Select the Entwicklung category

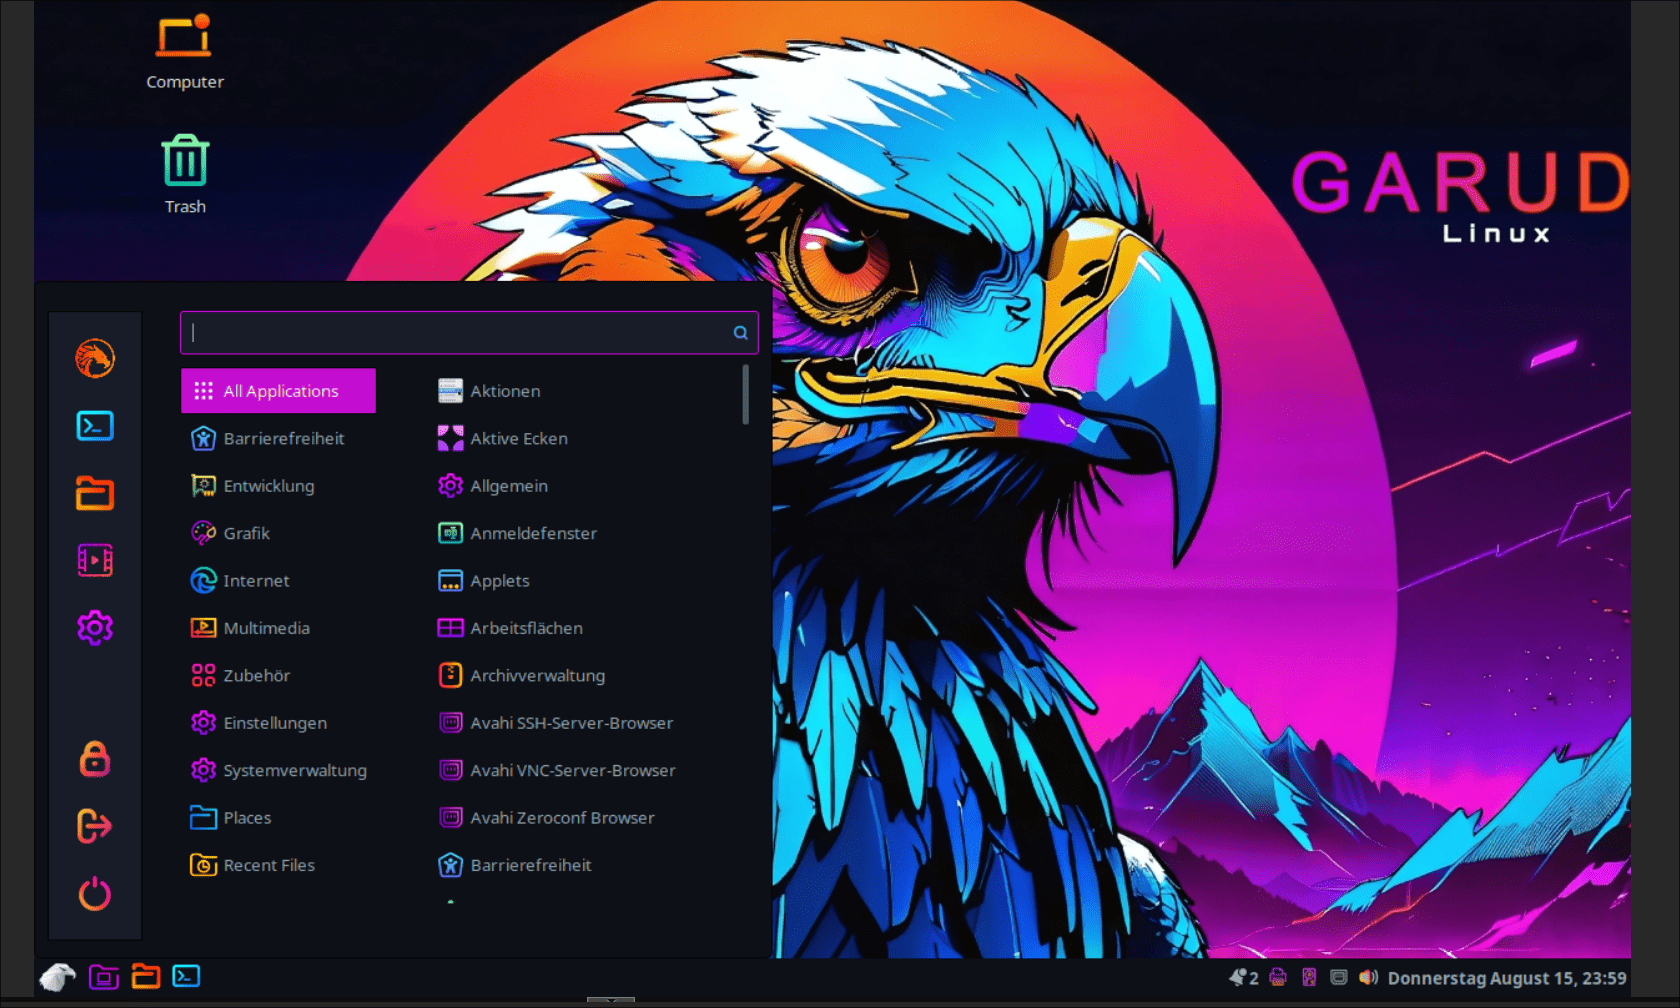click(278, 486)
